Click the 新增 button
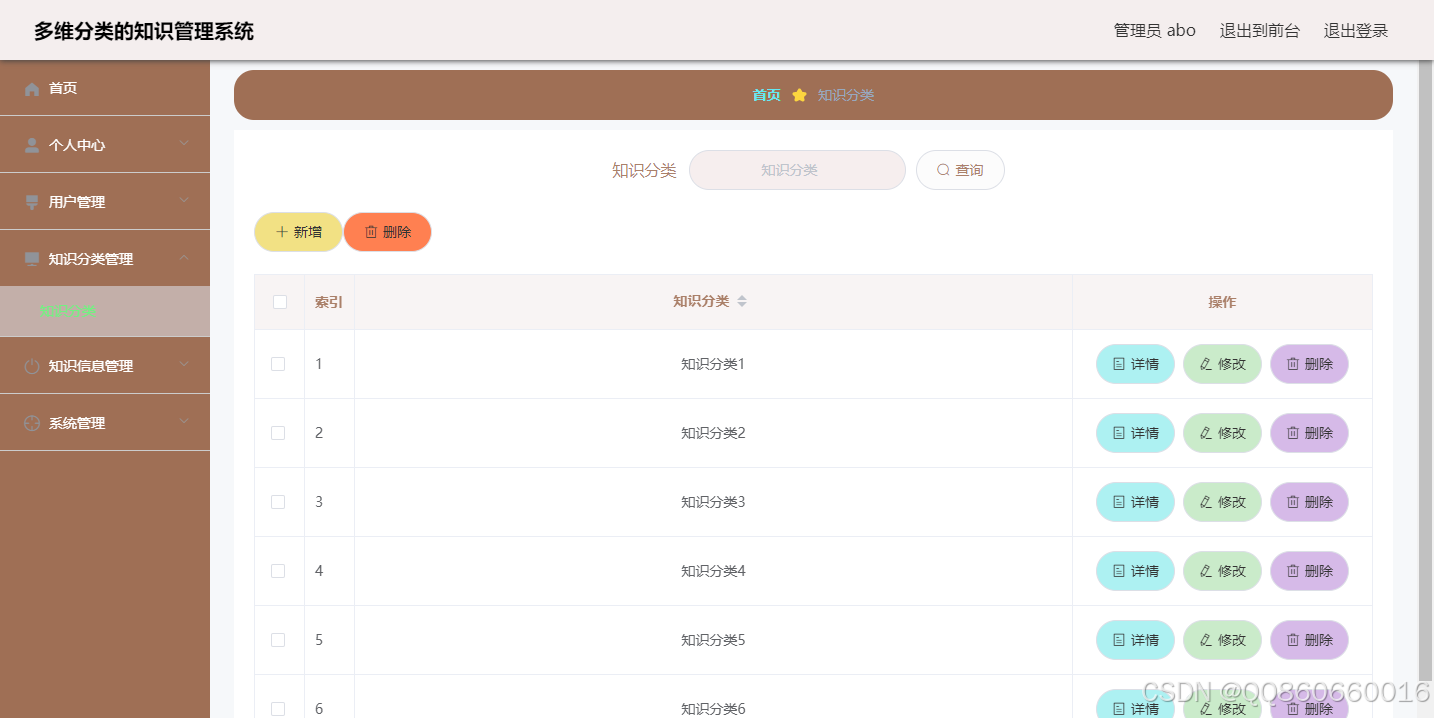The width and height of the screenshot is (1434, 718). click(298, 232)
